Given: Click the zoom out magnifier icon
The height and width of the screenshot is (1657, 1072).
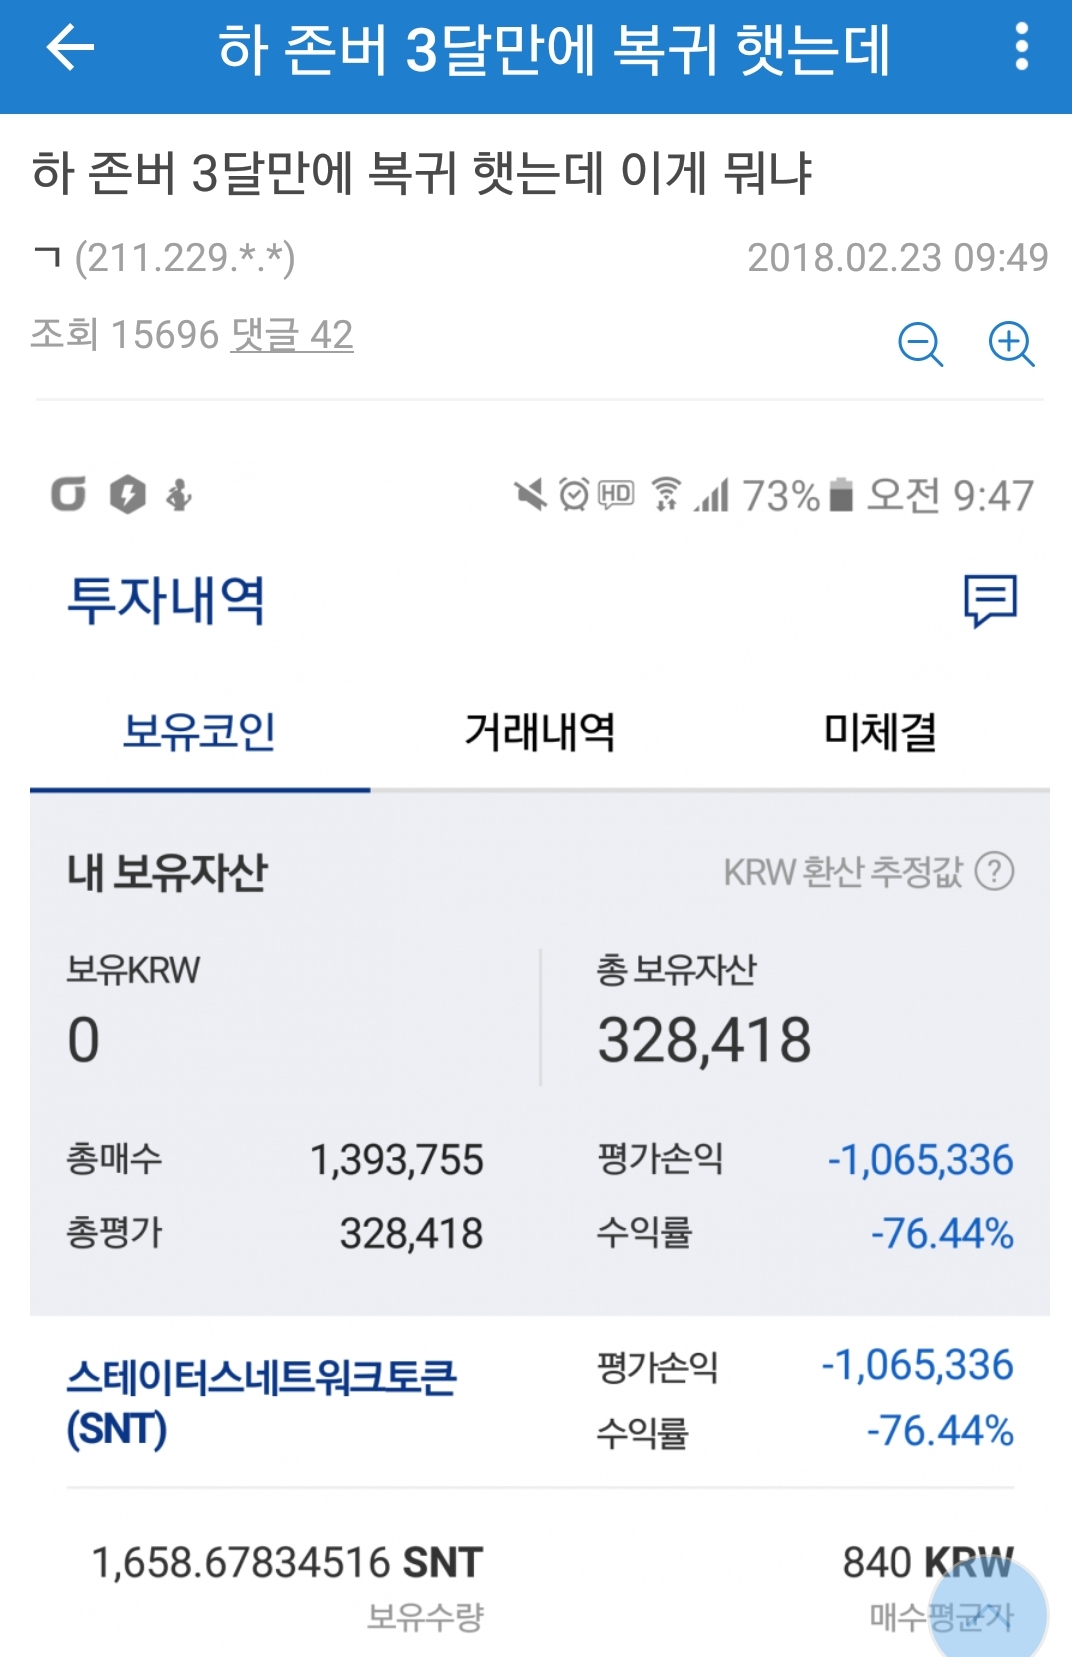Looking at the screenshot, I should 920,345.
